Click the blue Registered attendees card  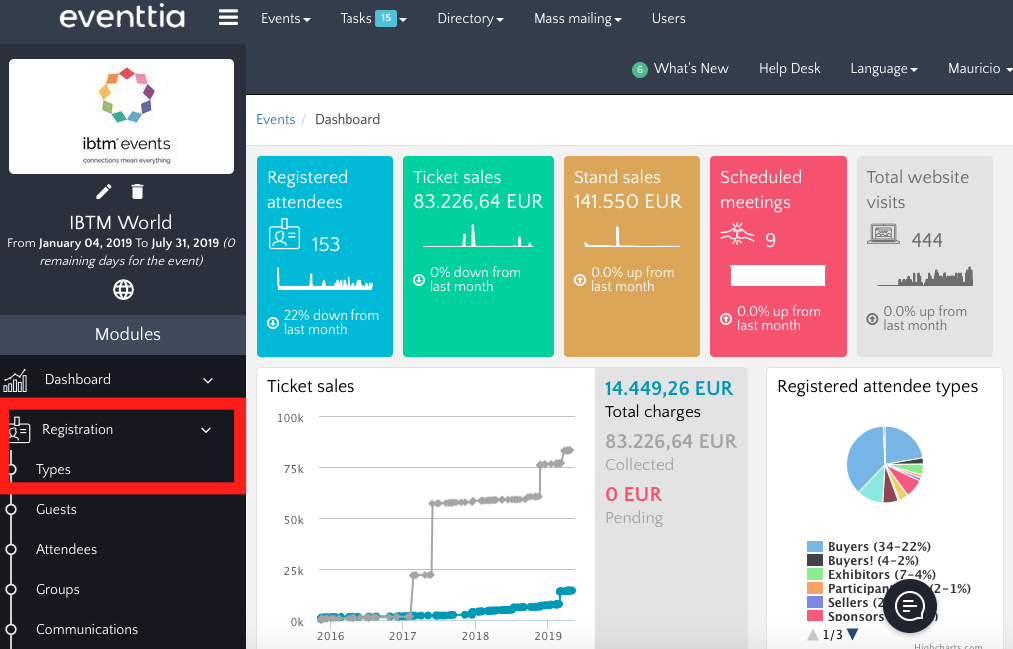pos(324,256)
